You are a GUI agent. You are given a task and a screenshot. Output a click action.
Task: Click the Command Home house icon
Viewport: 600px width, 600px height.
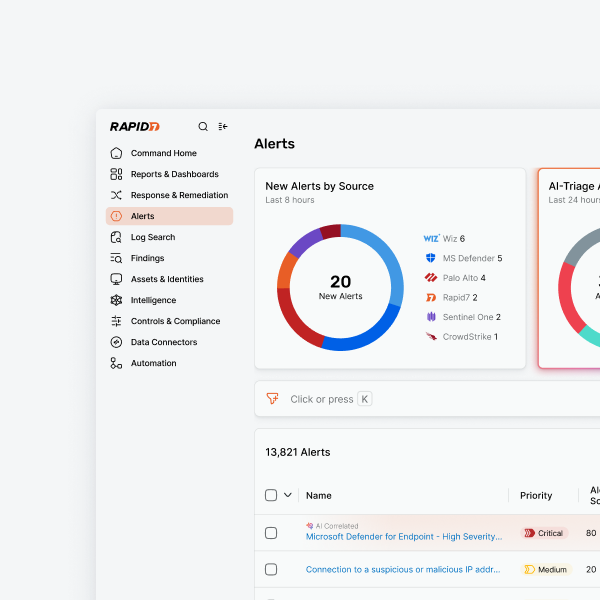coord(116,153)
